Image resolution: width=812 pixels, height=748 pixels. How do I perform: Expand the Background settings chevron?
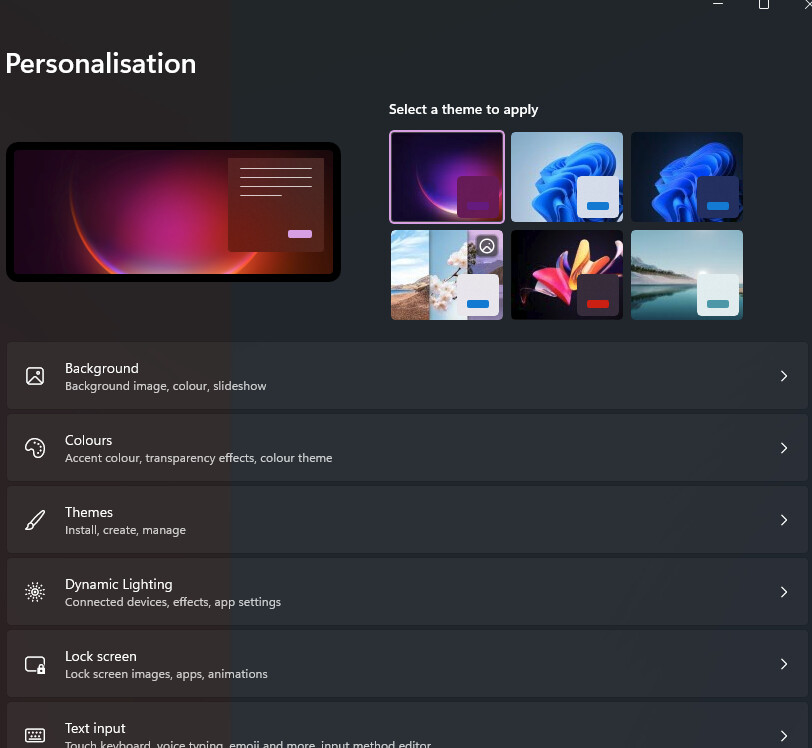[784, 376]
